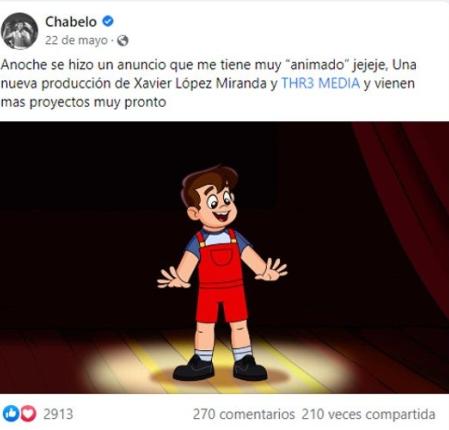View who reacted via the 2913 count

coord(58,414)
